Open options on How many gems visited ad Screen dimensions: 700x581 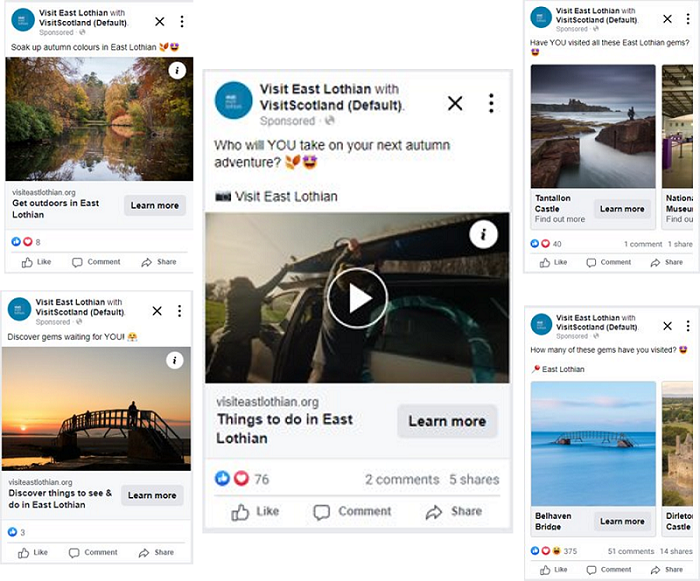[688, 326]
